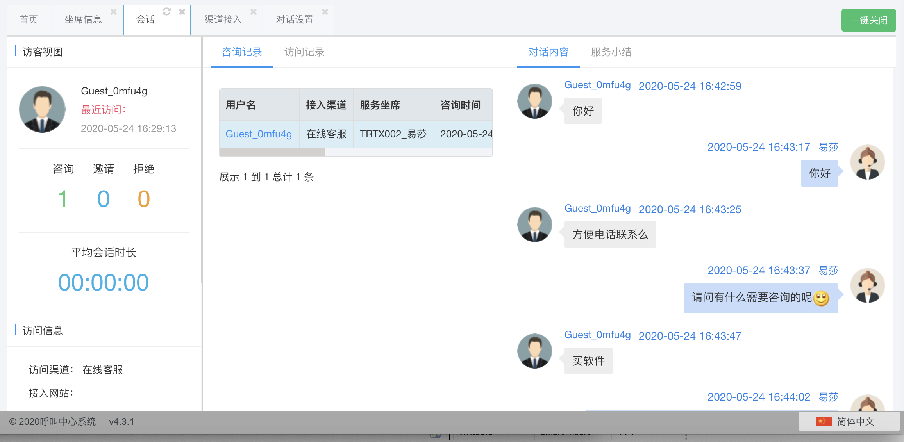Switch to the 首页 tab
The height and width of the screenshot is (442, 904).
(28, 19)
